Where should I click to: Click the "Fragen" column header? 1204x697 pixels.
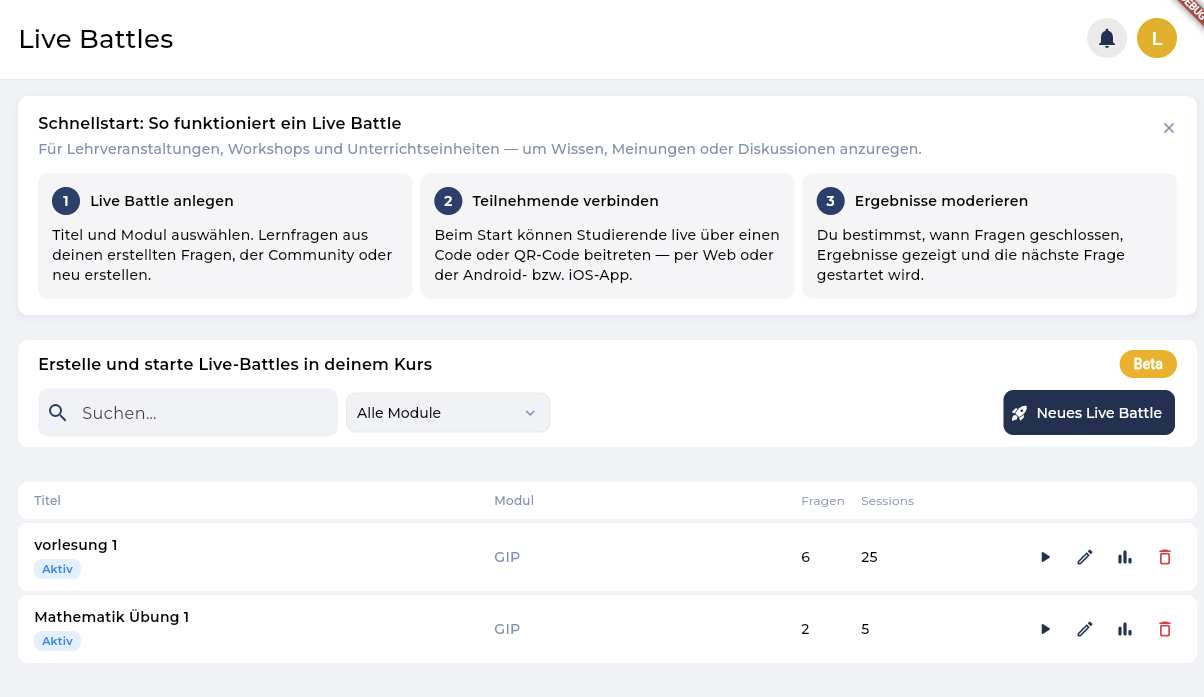coord(823,501)
